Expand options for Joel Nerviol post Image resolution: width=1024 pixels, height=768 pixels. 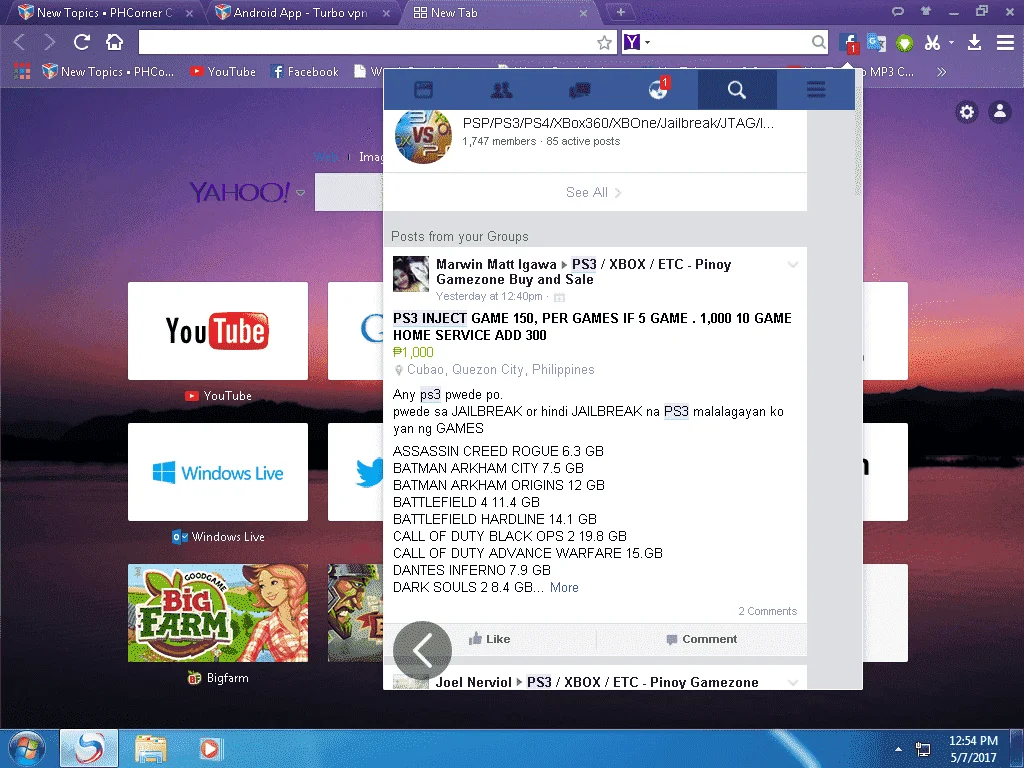tap(793, 682)
